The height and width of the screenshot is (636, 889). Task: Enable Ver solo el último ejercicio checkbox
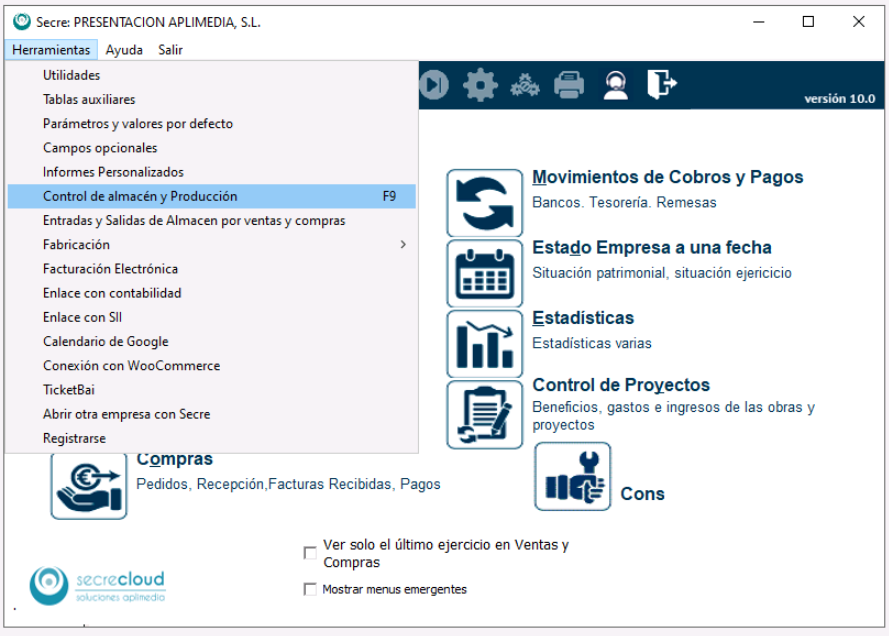click(310, 553)
